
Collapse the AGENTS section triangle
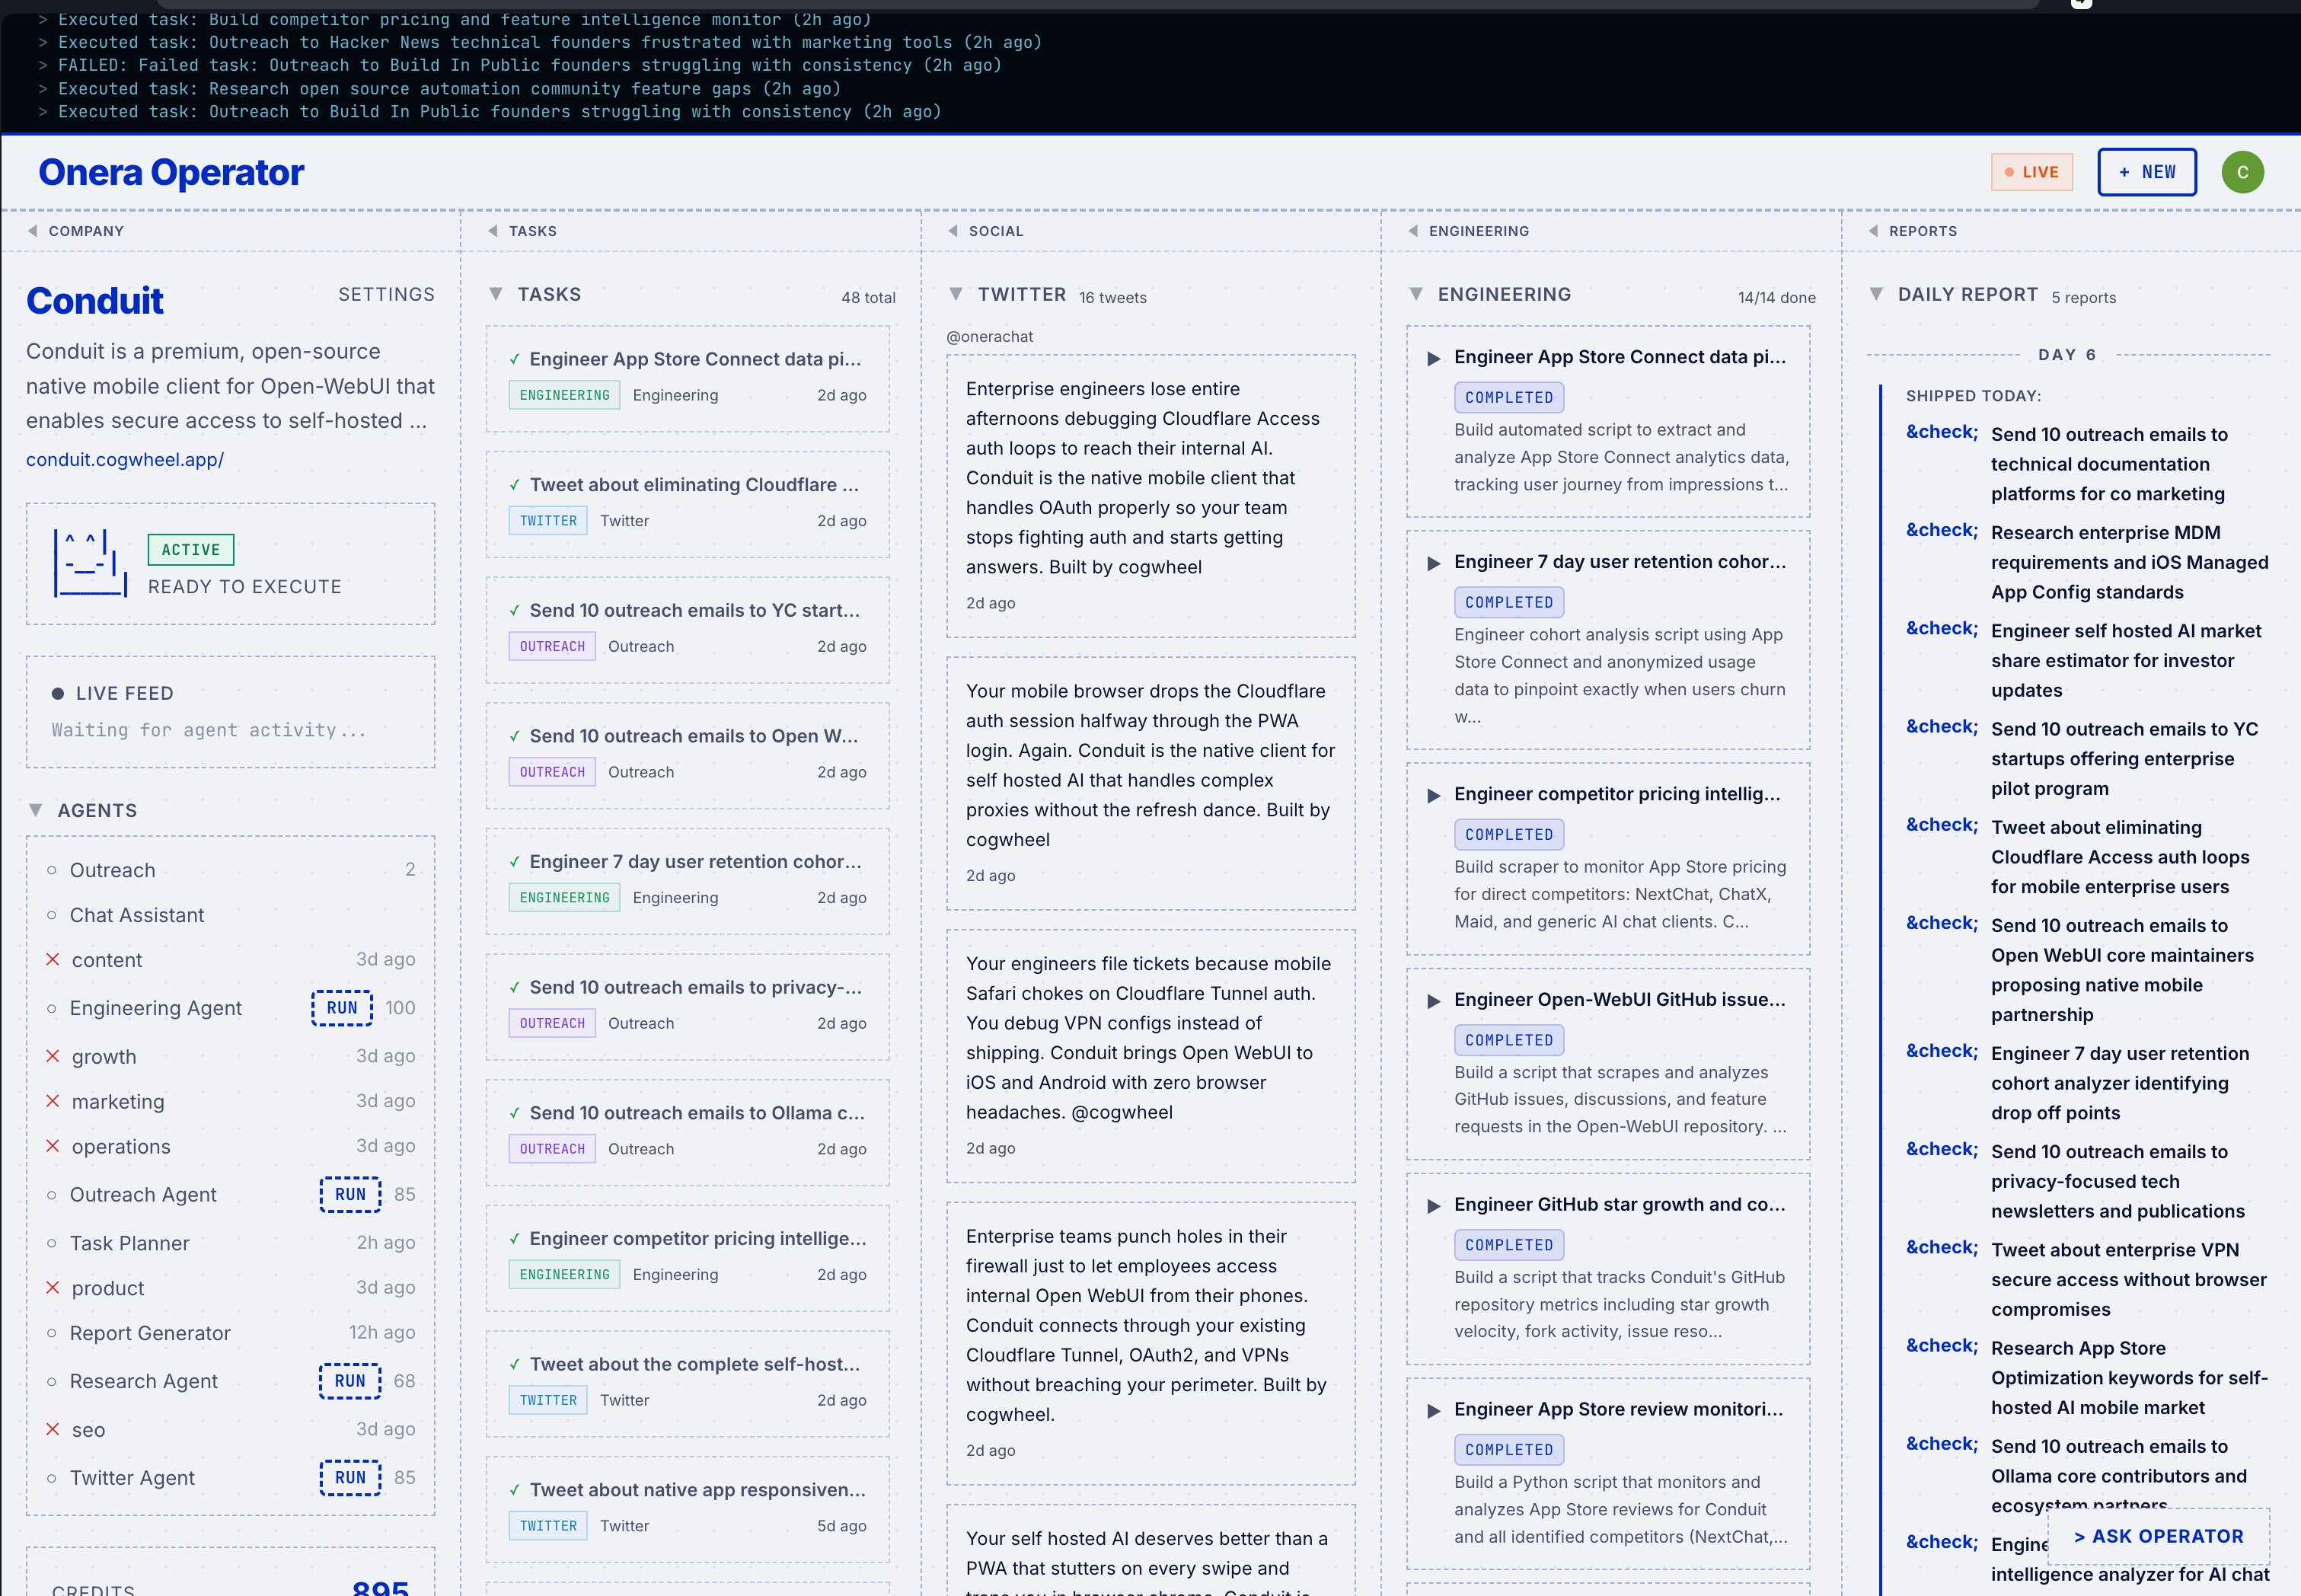pos(36,810)
